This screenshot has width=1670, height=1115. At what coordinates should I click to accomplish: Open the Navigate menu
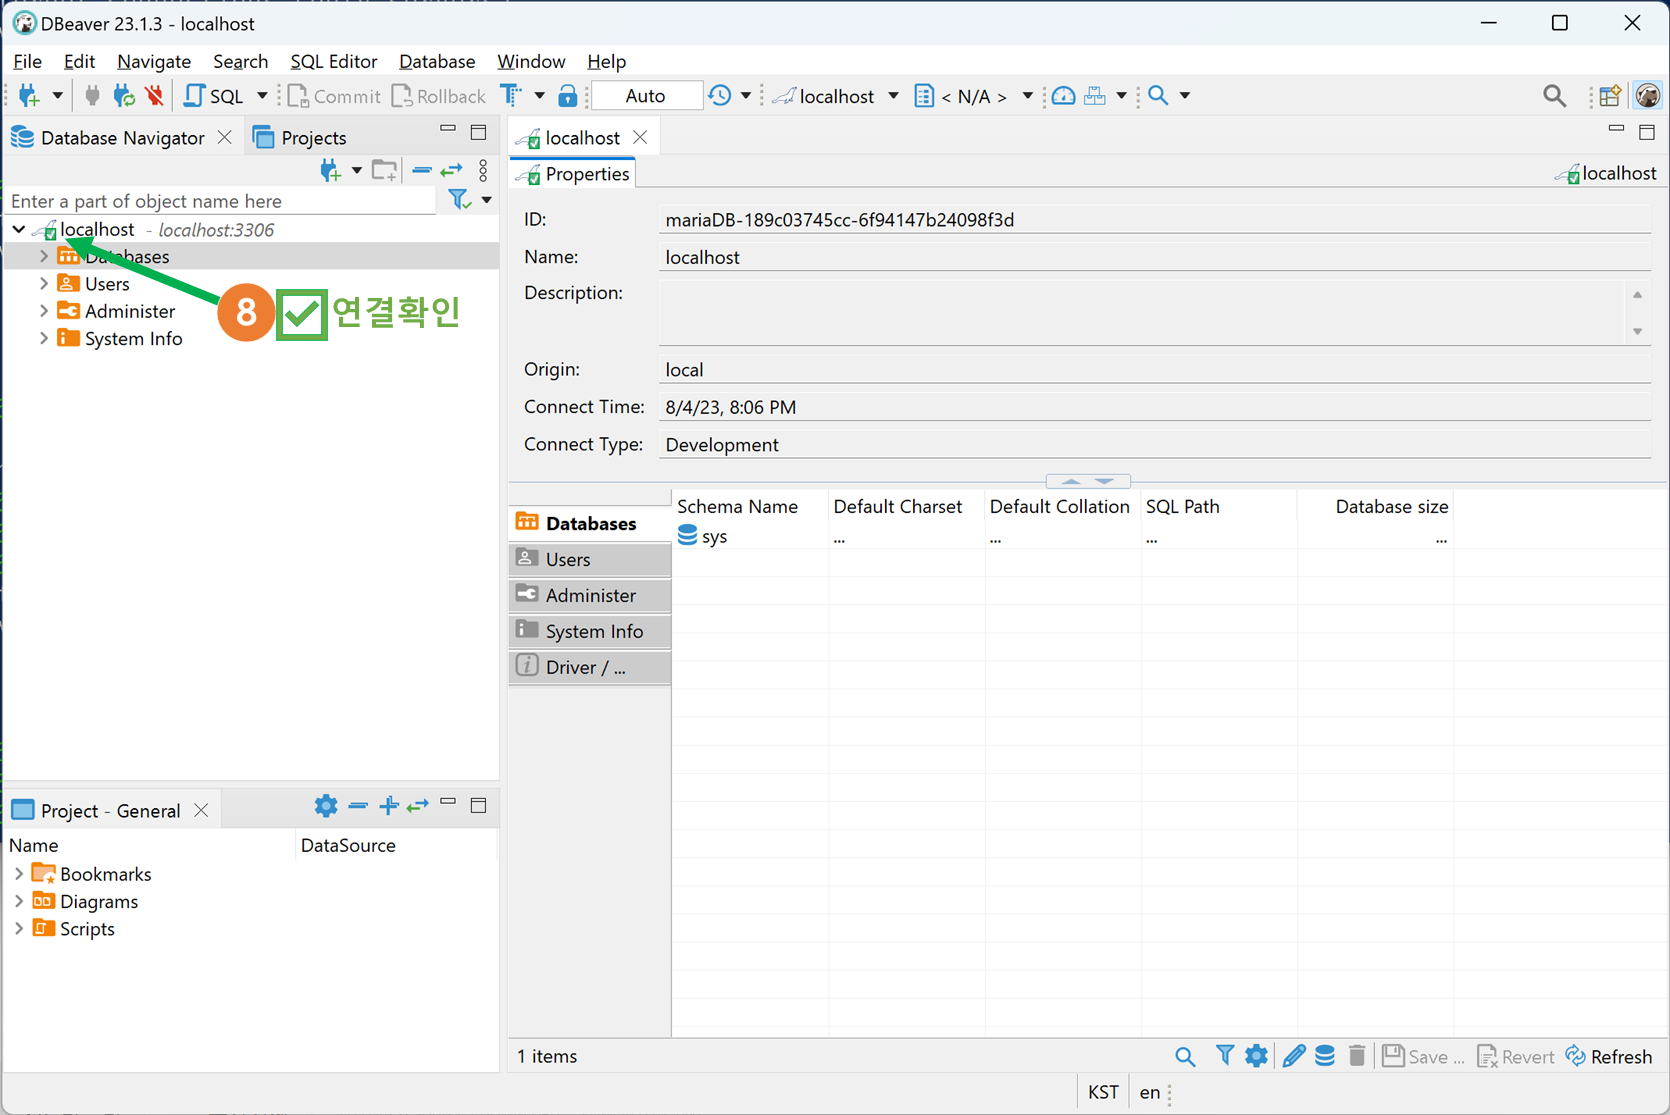[x=153, y=61]
